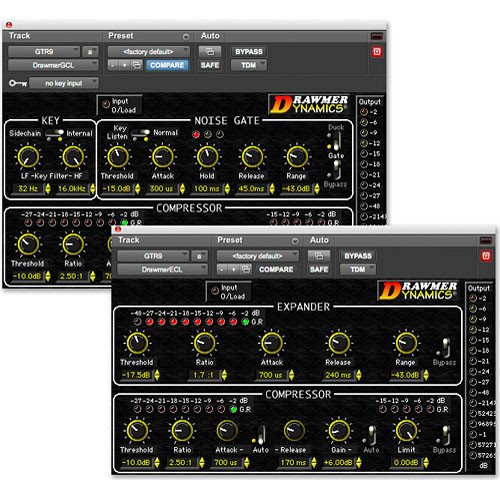
Task: Click BYPASS button in DrawmerGCL window
Action: click(x=249, y=52)
